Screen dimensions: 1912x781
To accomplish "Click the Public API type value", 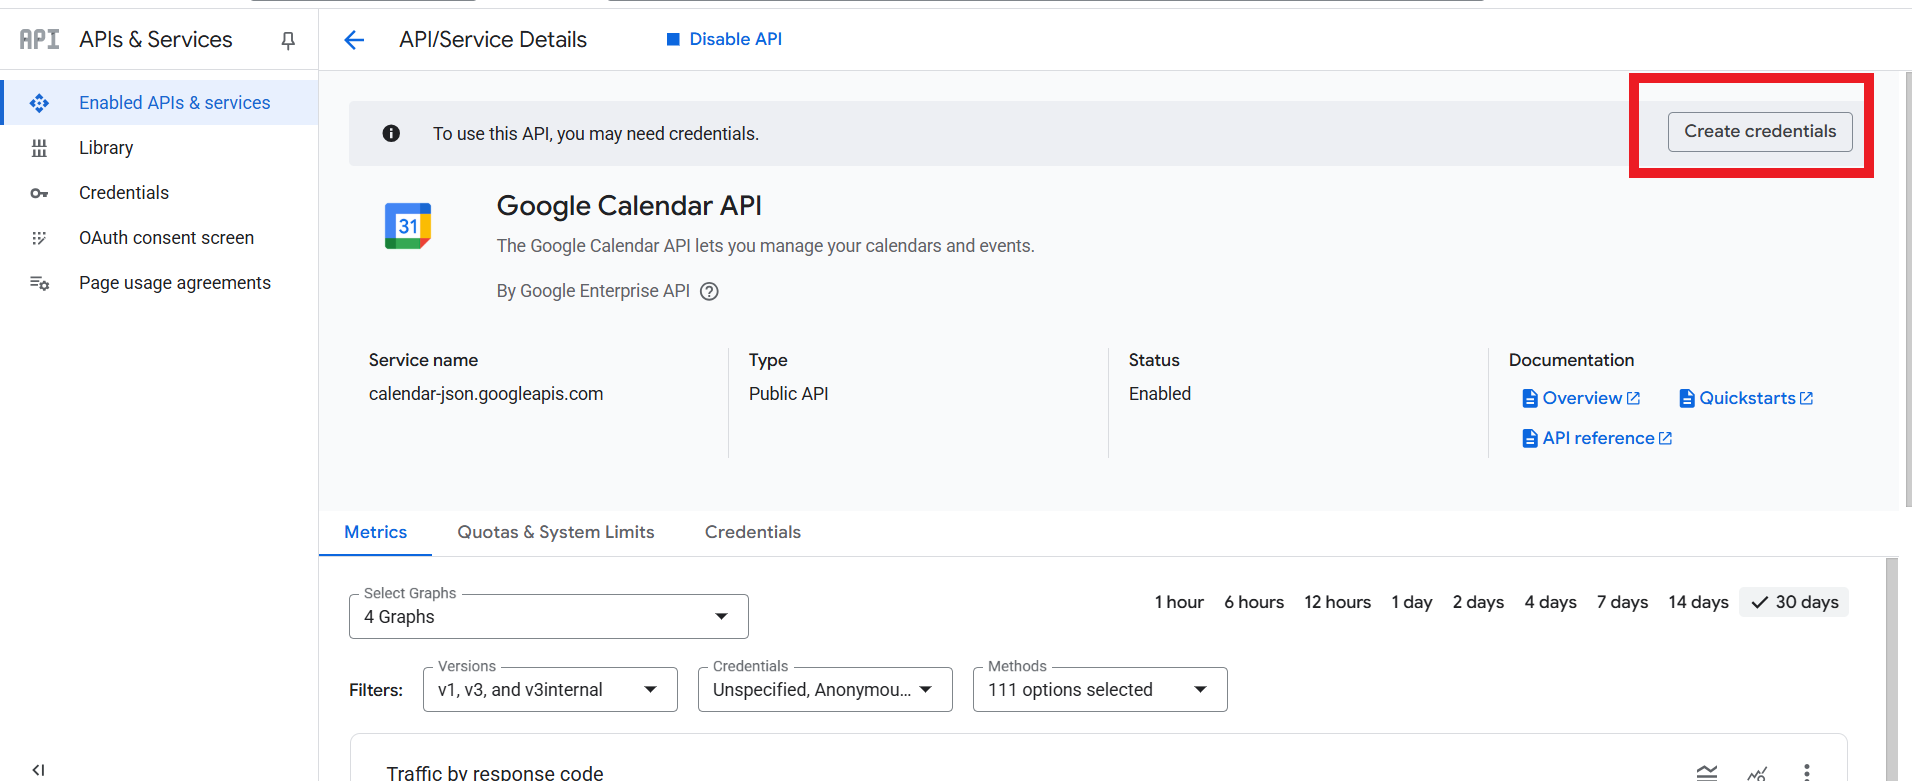I will tap(789, 394).
